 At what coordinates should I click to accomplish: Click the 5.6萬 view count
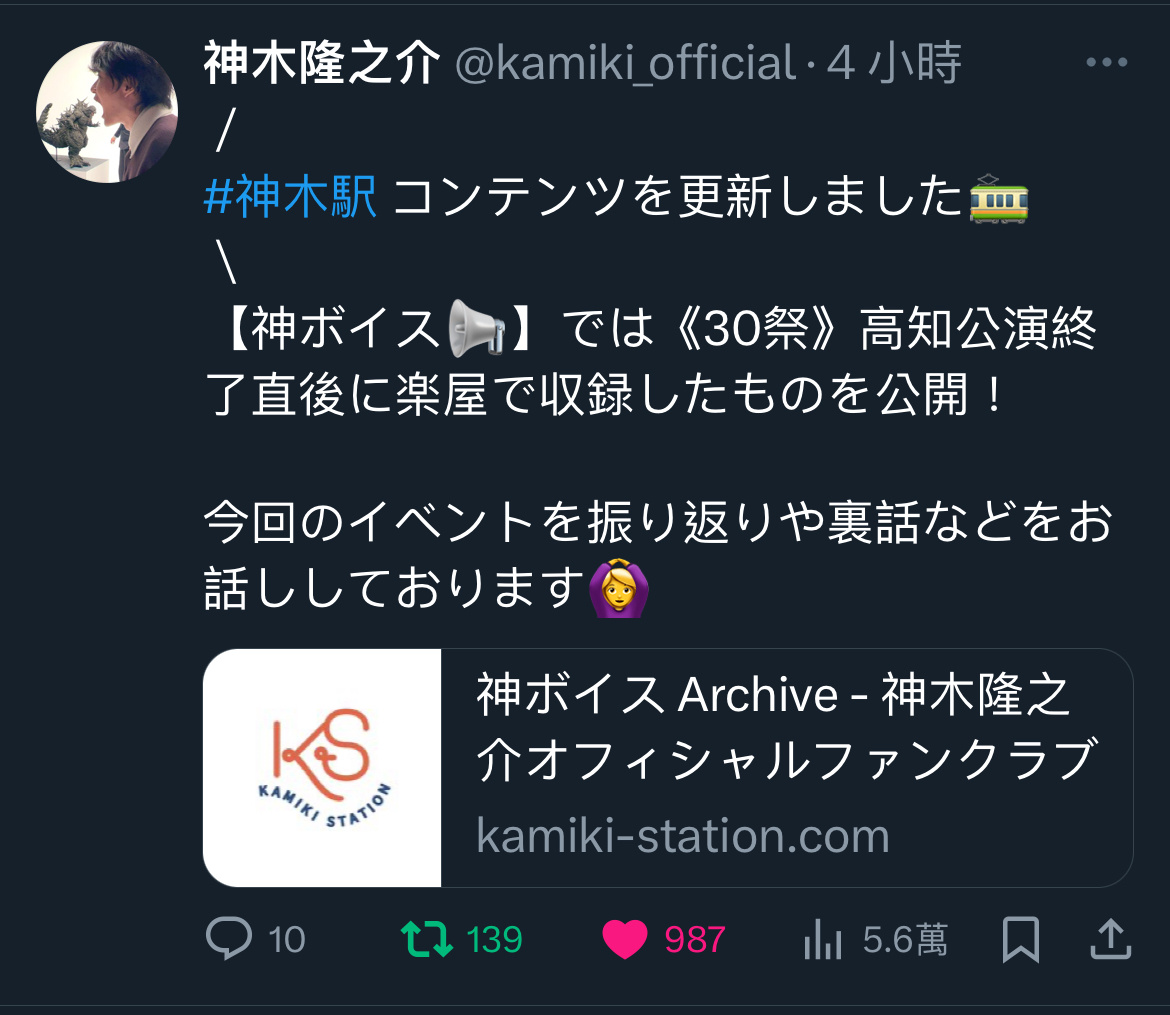(x=905, y=940)
